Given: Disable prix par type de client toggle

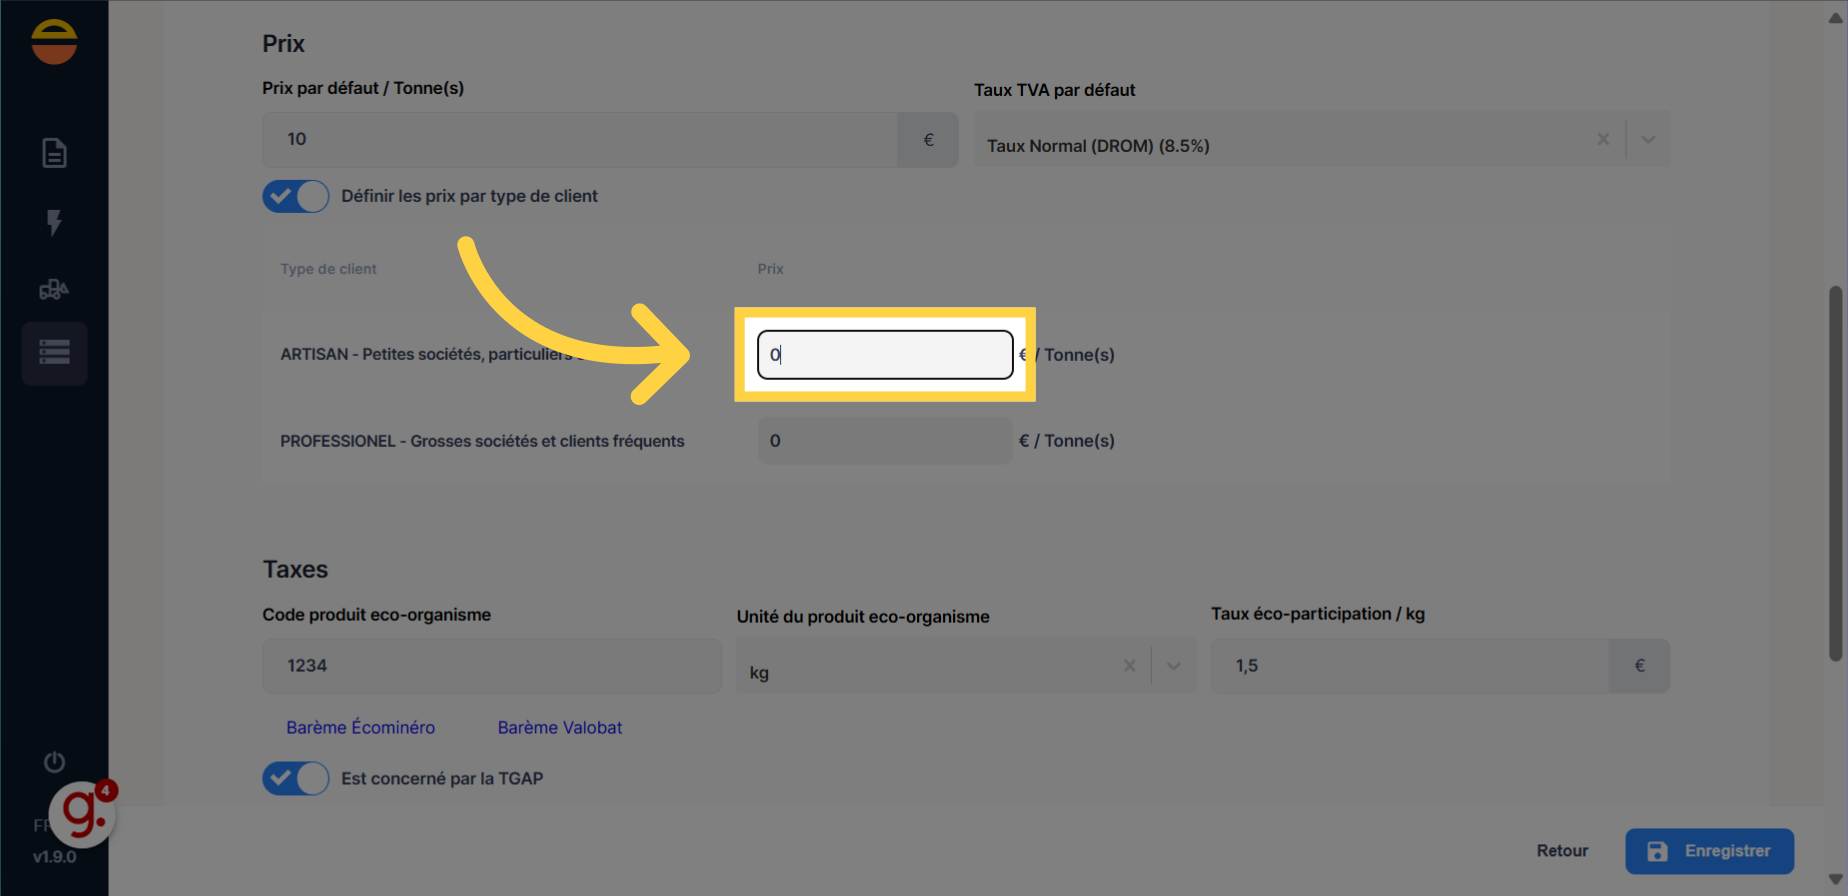Looking at the screenshot, I should (295, 196).
